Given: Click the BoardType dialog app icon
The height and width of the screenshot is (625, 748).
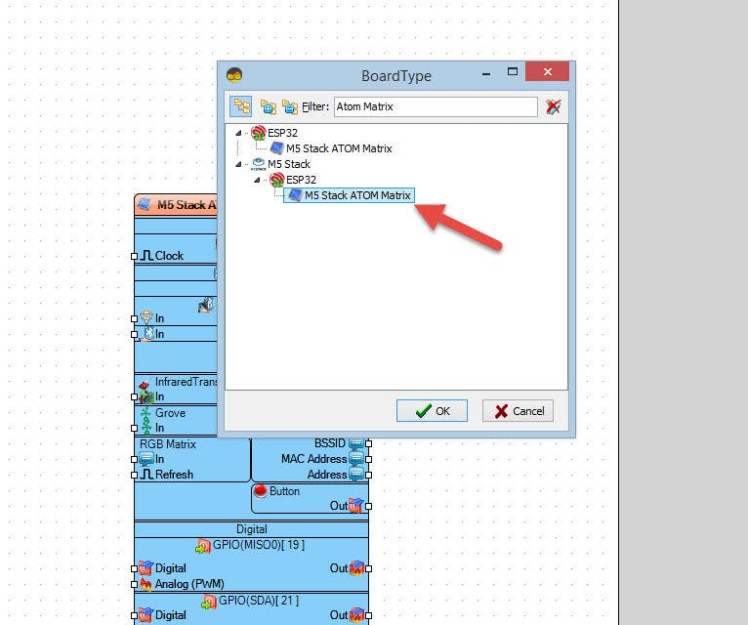Looking at the screenshot, I should pos(234,75).
